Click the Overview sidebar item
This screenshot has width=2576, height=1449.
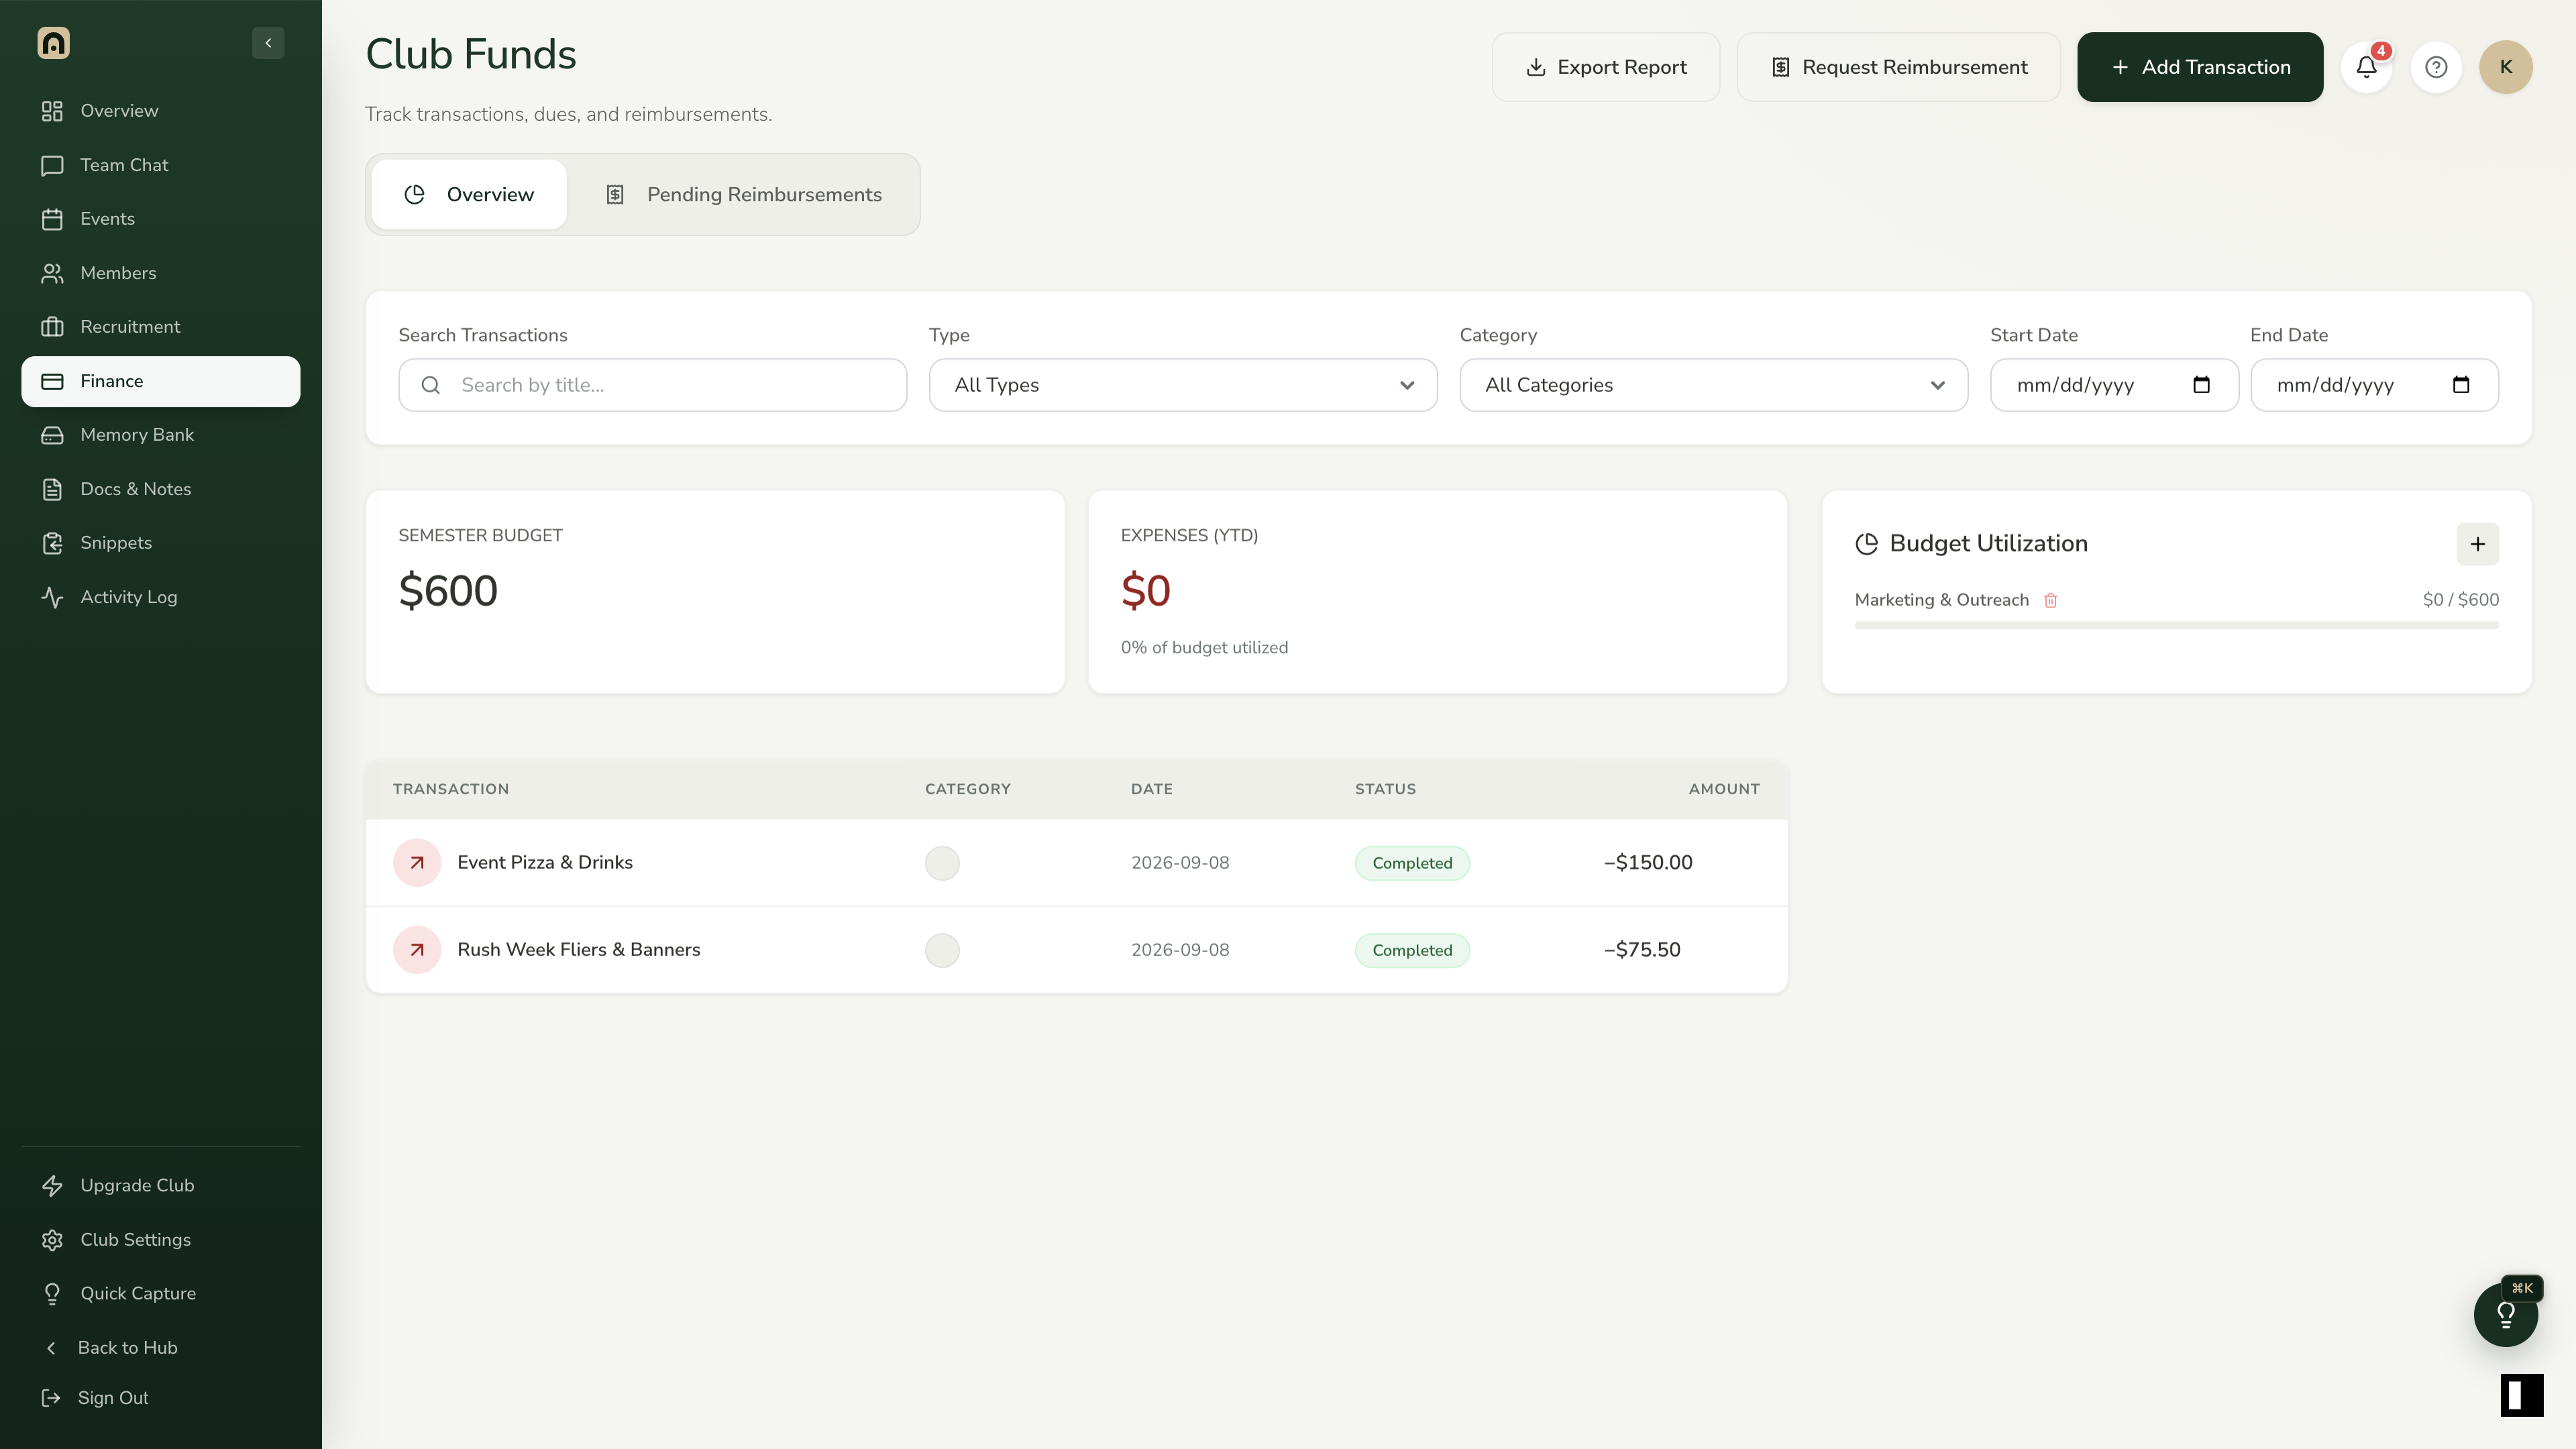(x=161, y=111)
